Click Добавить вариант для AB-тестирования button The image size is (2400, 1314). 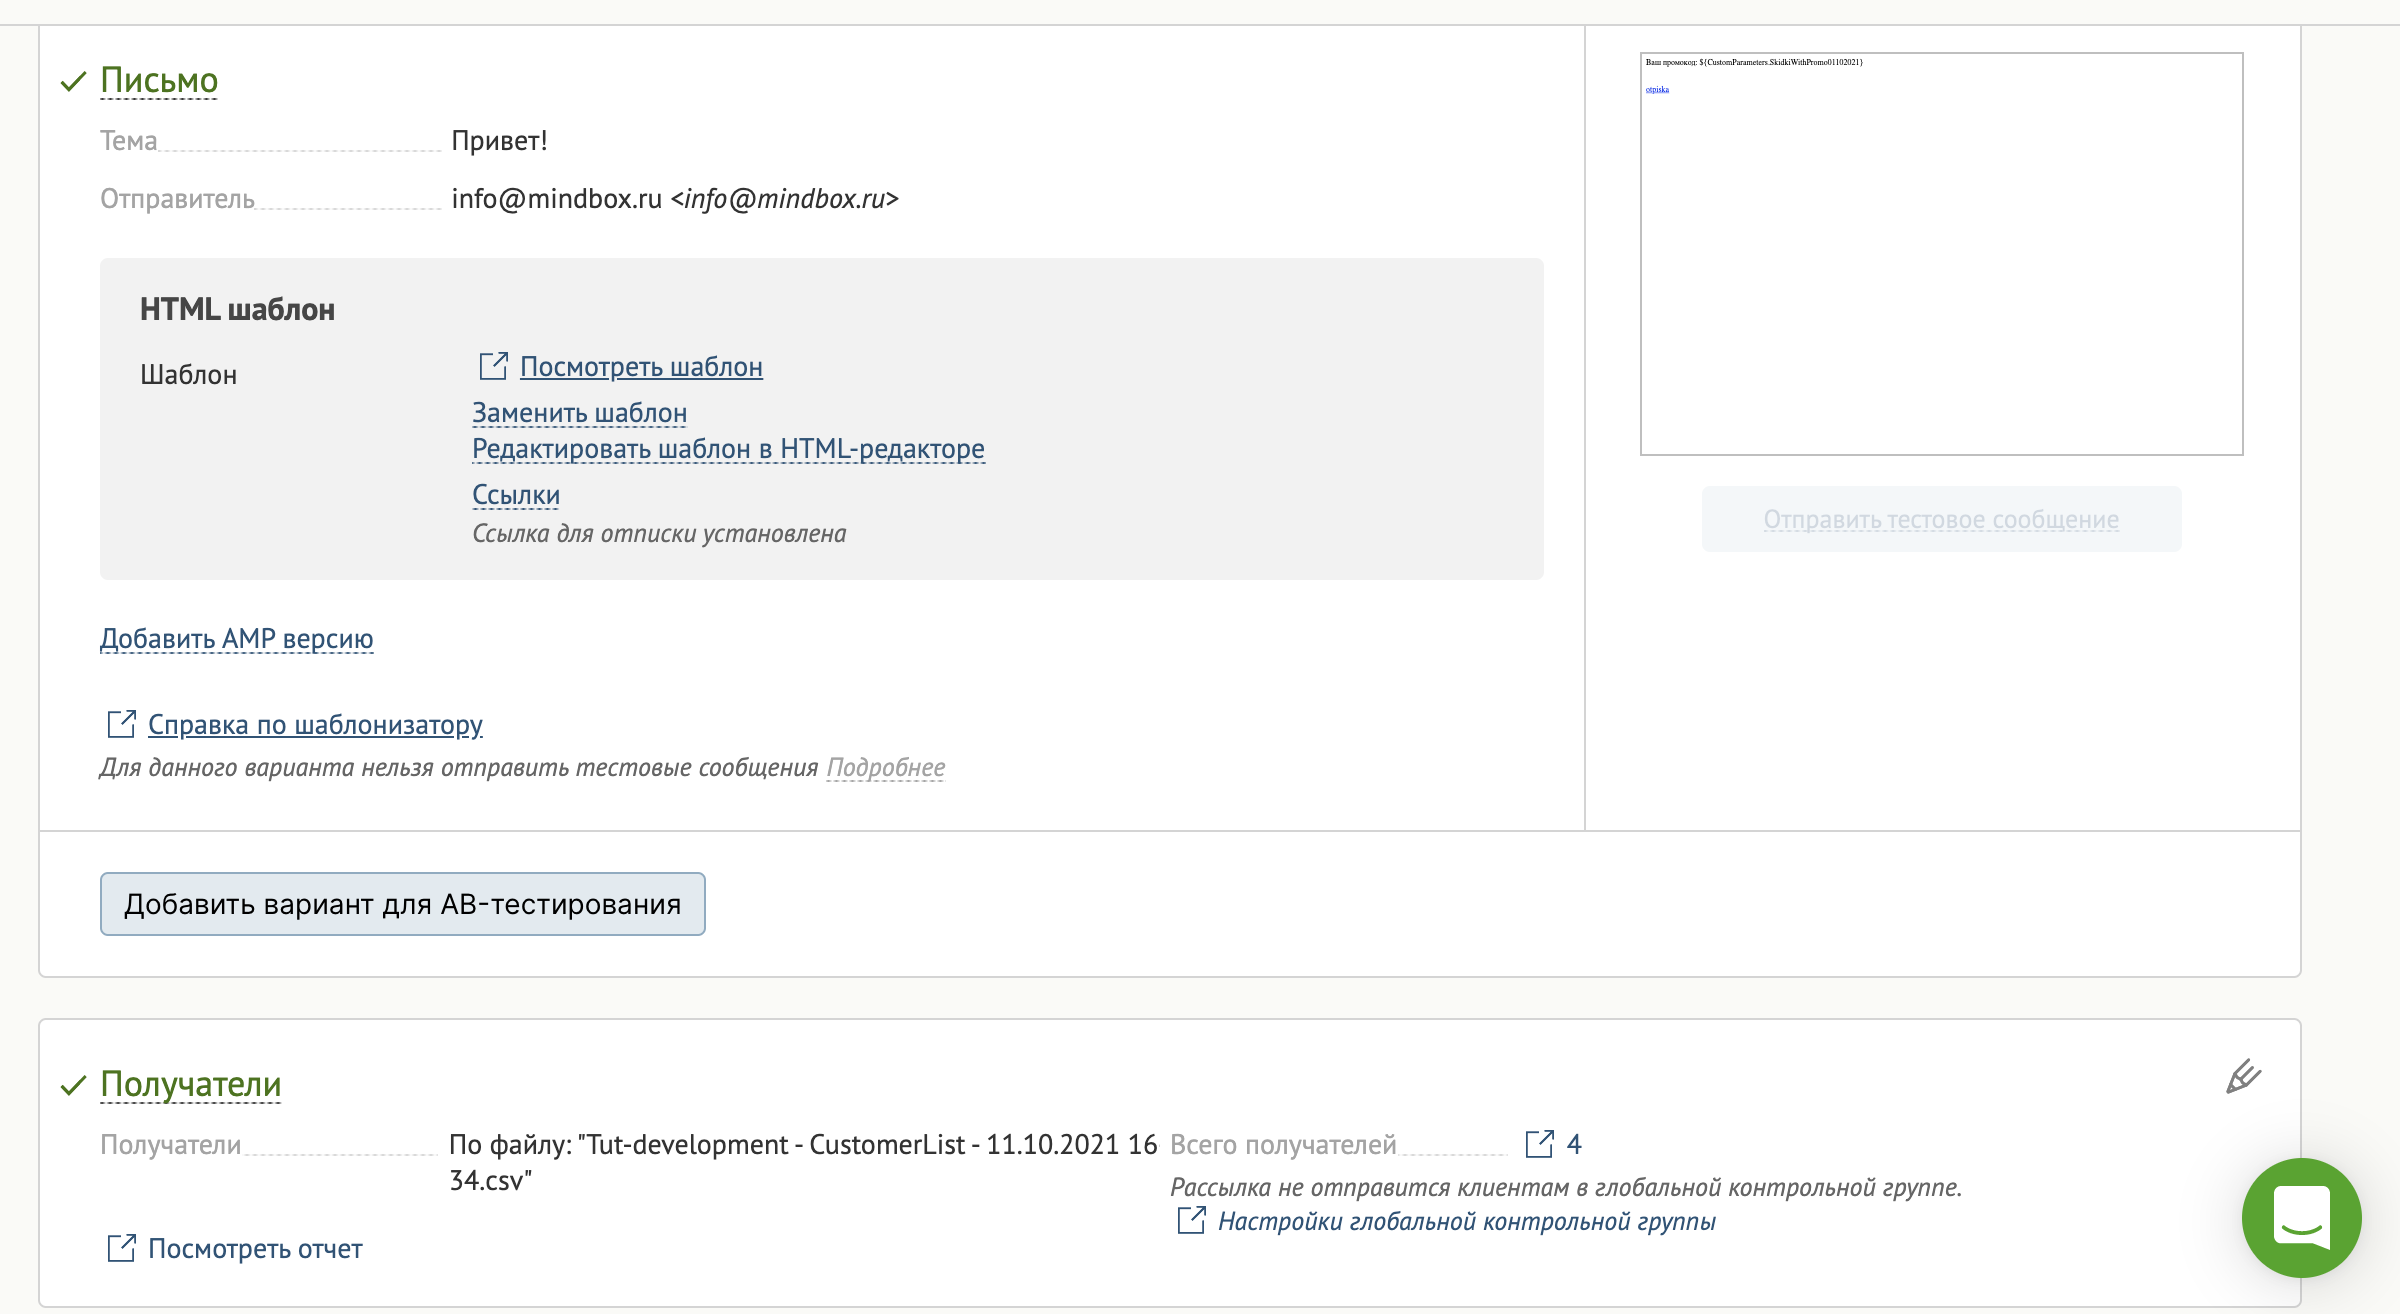[402, 904]
